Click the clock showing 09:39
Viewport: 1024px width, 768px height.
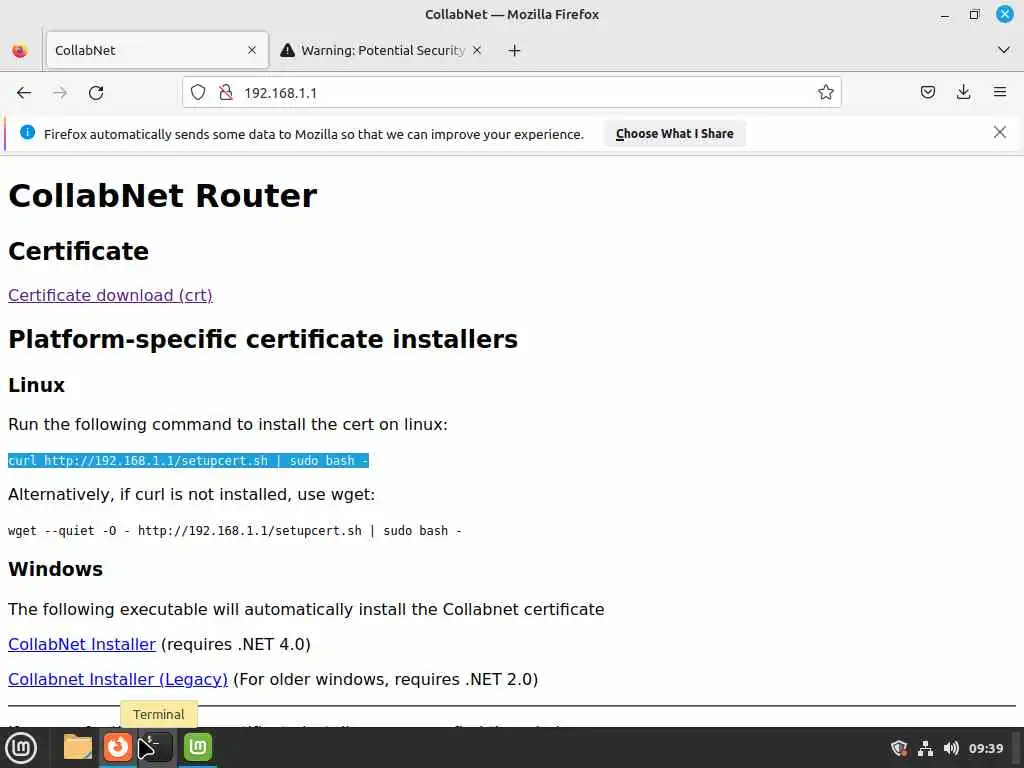[x=986, y=748]
